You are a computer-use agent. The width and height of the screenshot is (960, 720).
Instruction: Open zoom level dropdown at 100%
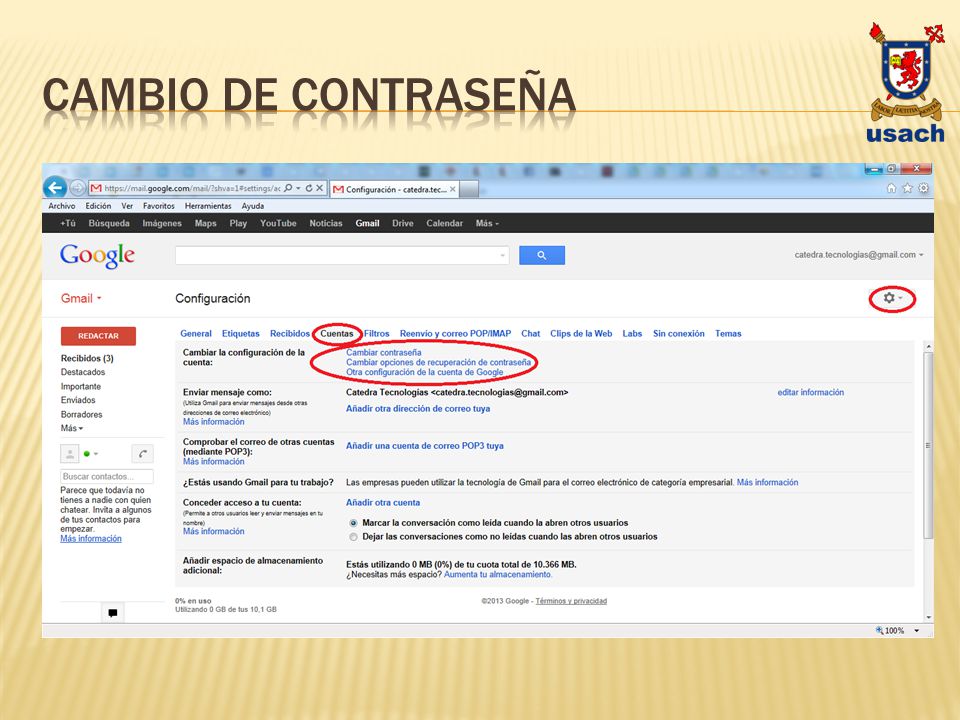[x=917, y=630]
